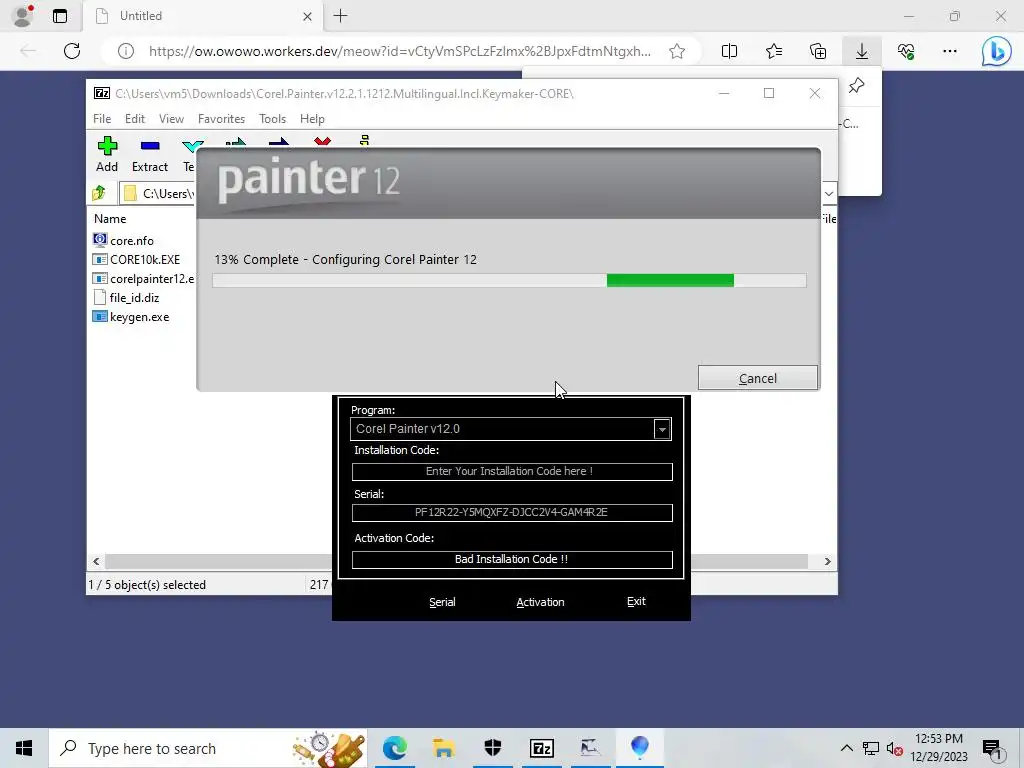Open 7-Zip from the taskbar

coord(541,748)
